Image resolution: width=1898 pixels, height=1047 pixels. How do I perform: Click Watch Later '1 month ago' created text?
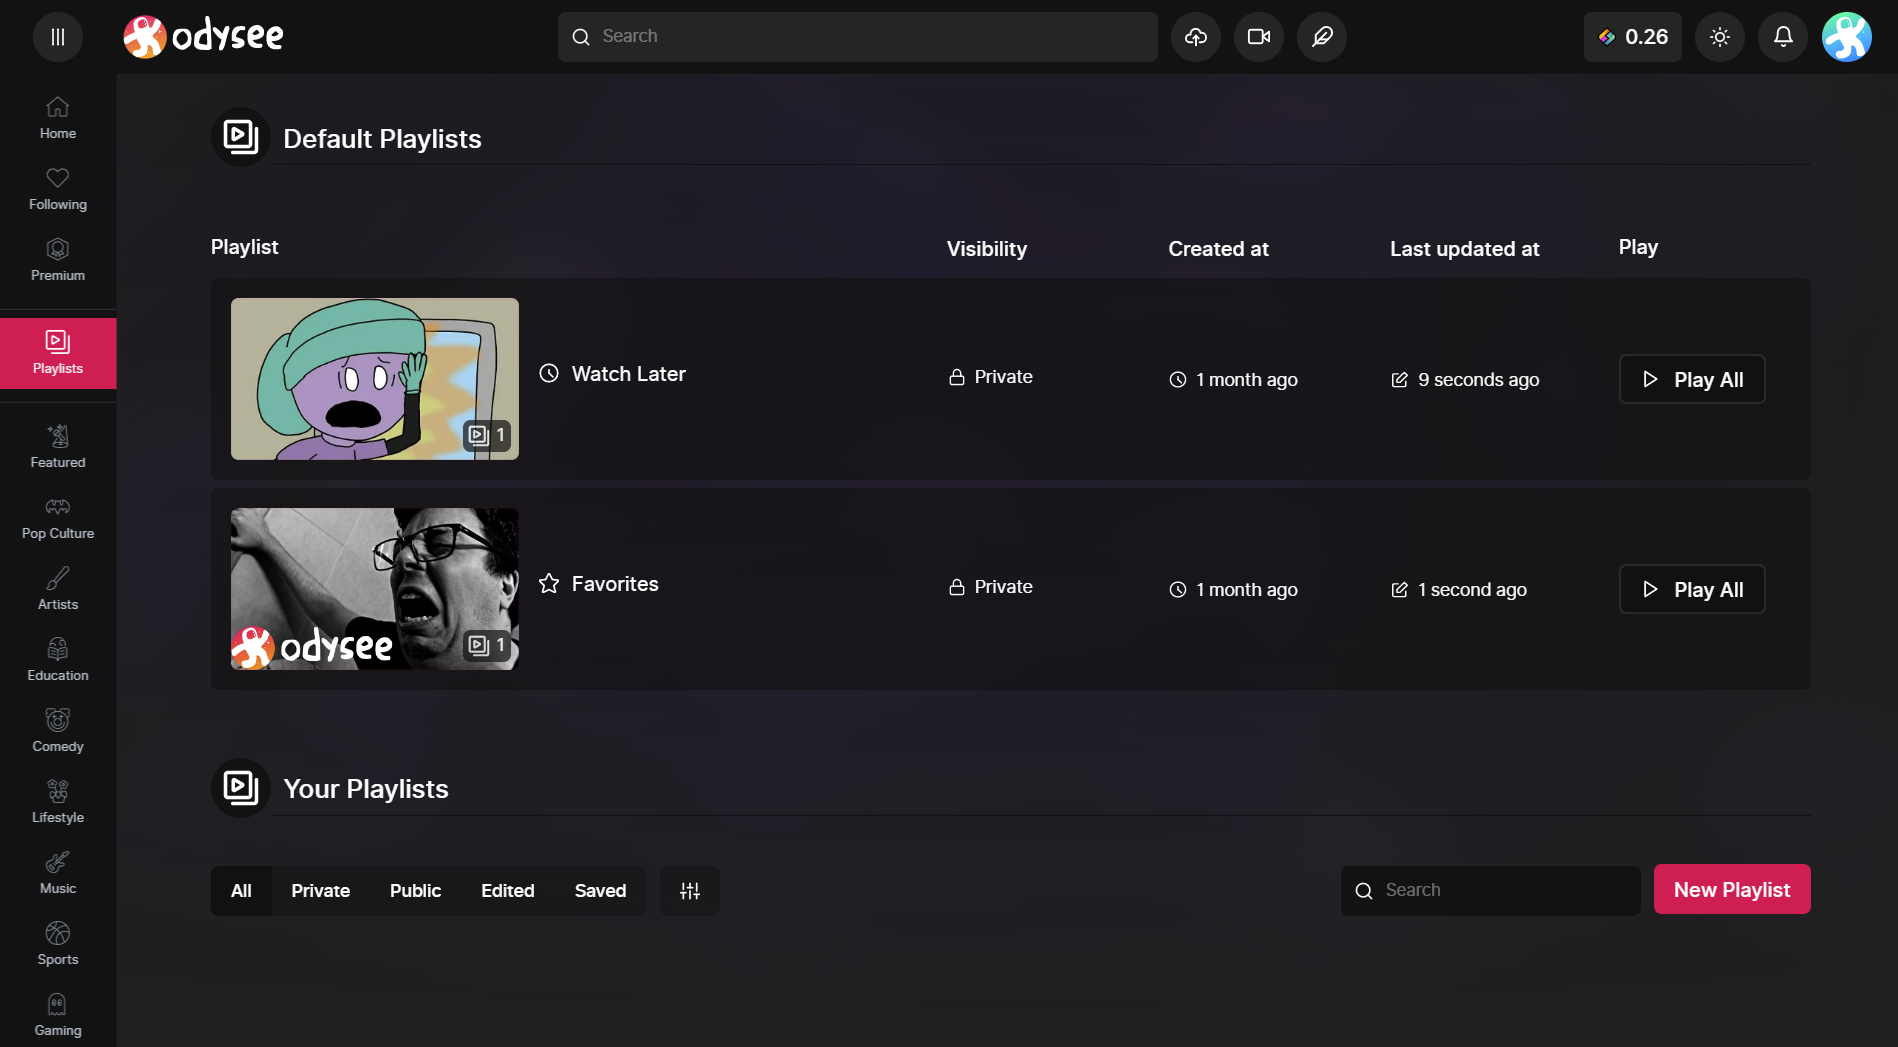(x=1246, y=380)
